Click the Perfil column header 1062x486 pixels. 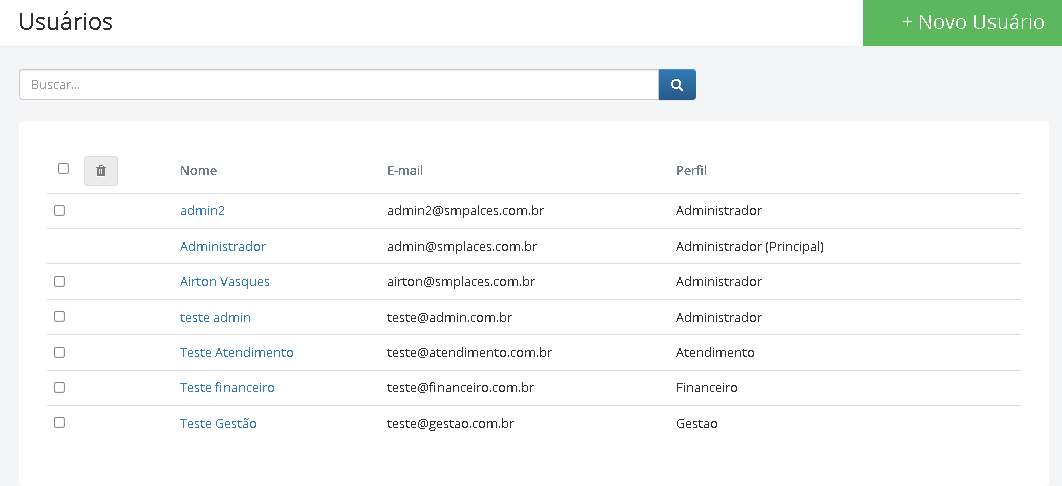coord(691,171)
